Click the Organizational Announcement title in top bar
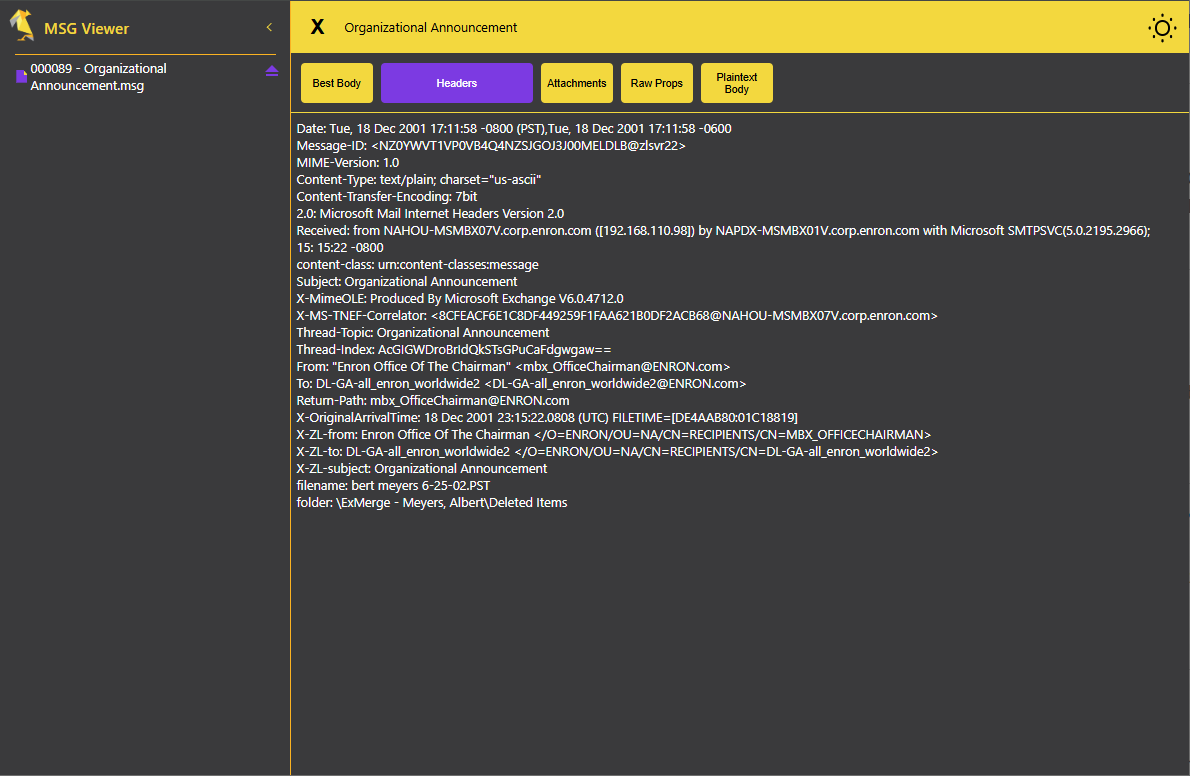The image size is (1190, 776). [x=431, y=28]
